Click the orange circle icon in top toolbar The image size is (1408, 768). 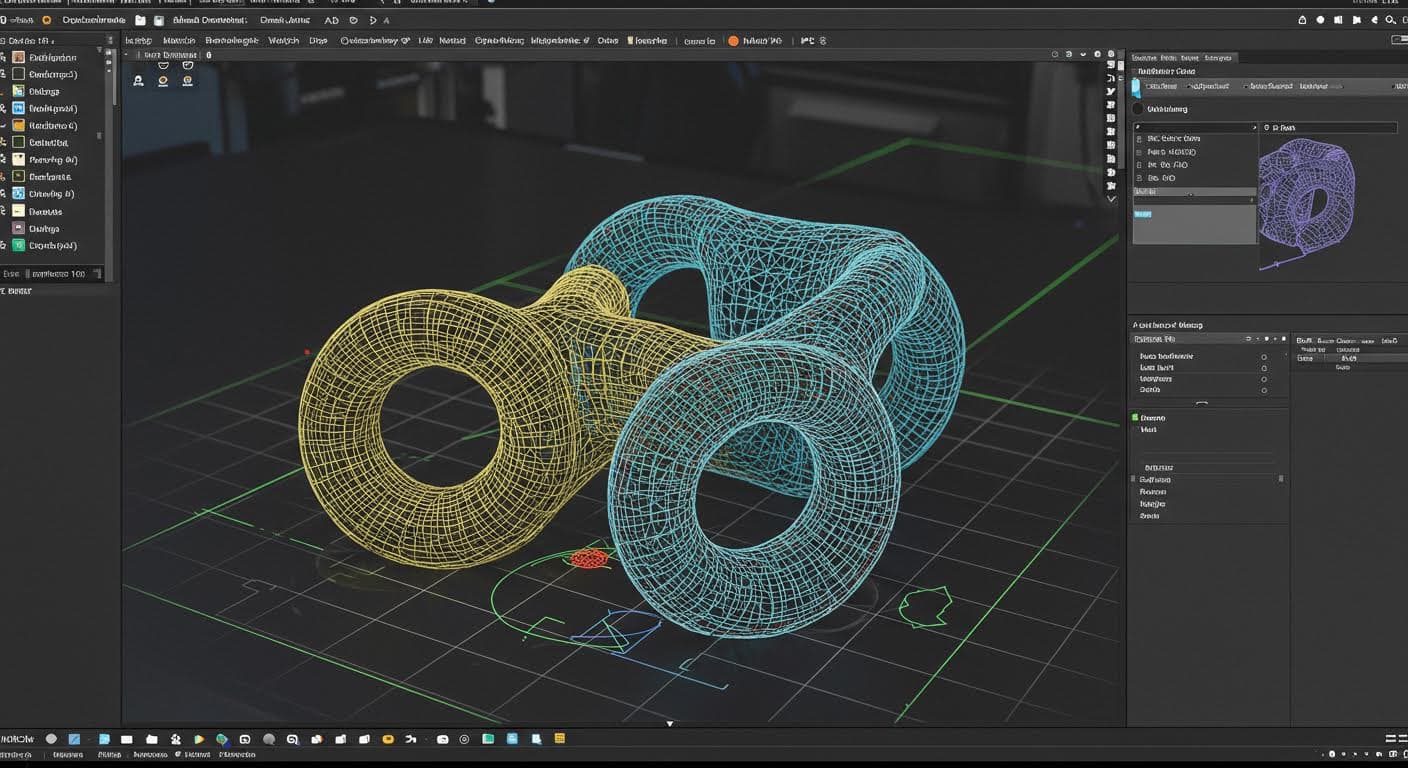(46, 20)
